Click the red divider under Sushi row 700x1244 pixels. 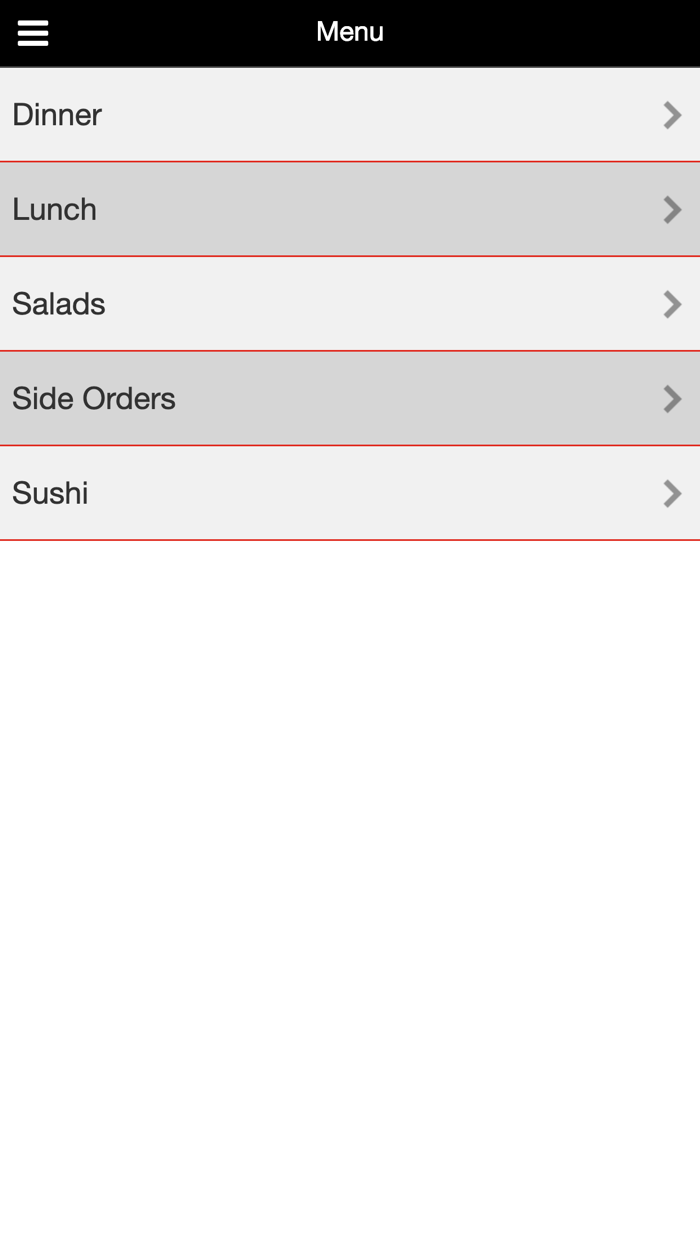pos(350,540)
